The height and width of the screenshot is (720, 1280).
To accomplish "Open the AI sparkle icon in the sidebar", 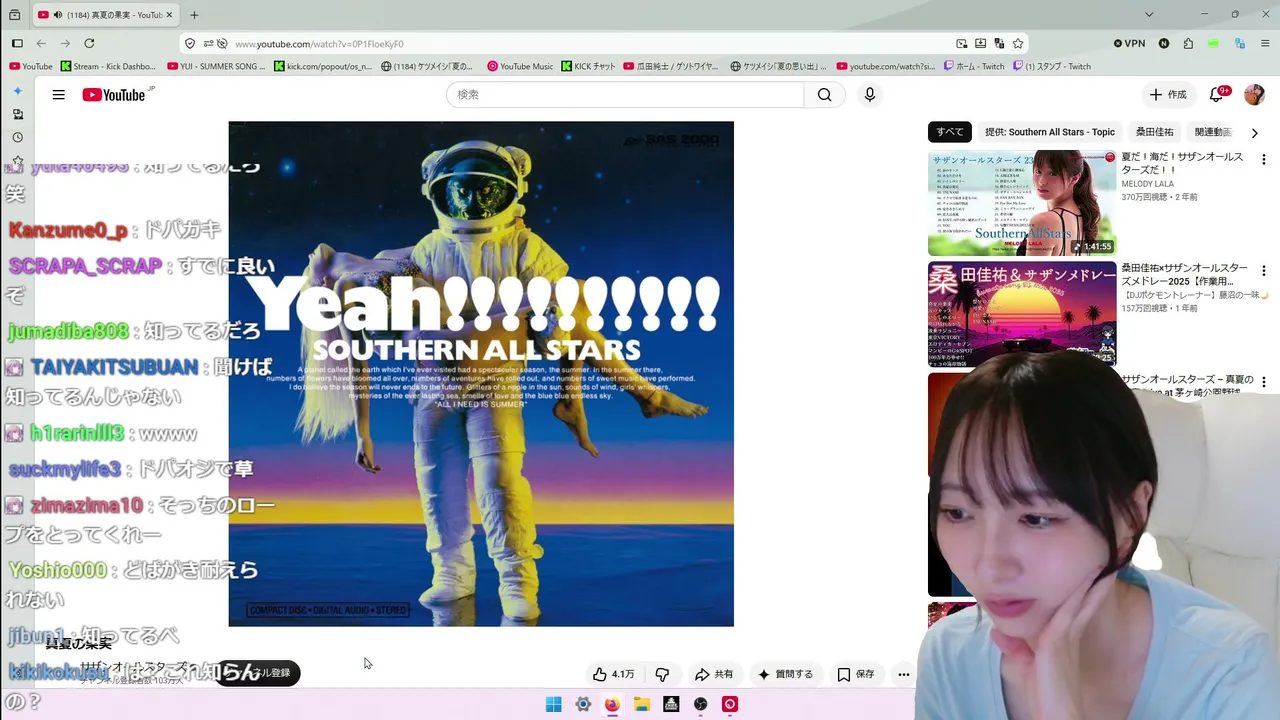I will [x=17, y=91].
